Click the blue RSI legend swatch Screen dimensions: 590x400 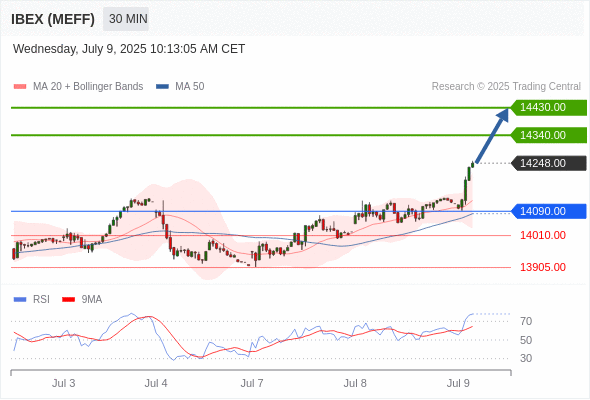click(20, 300)
